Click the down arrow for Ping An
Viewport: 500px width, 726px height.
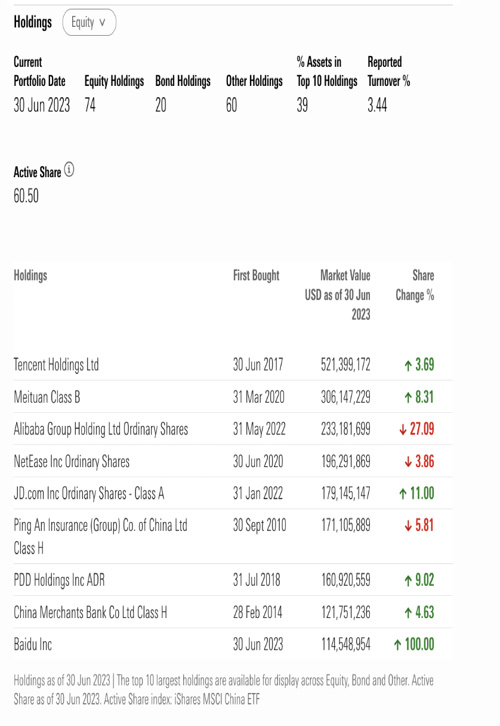pos(408,526)
